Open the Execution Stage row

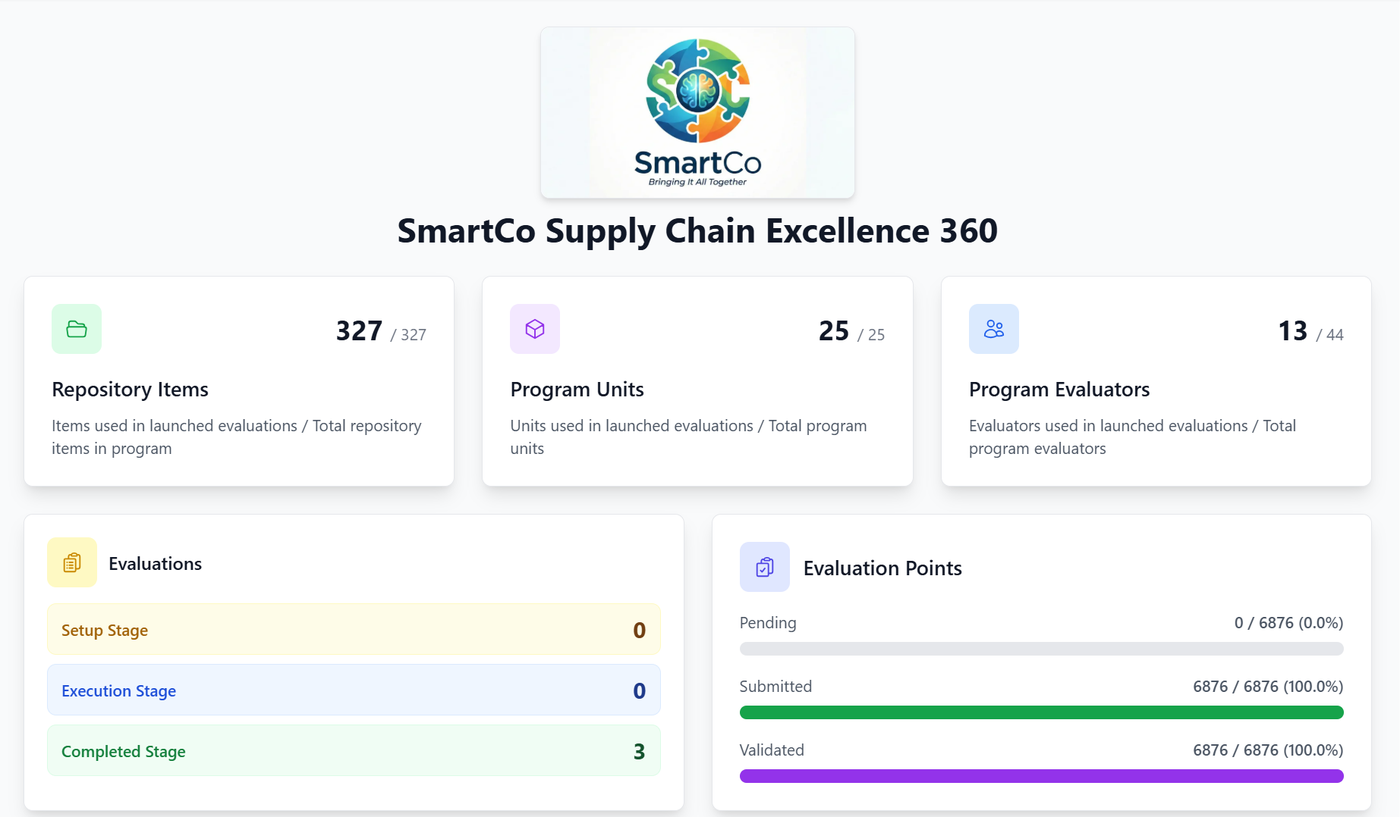tap(354, 690)
